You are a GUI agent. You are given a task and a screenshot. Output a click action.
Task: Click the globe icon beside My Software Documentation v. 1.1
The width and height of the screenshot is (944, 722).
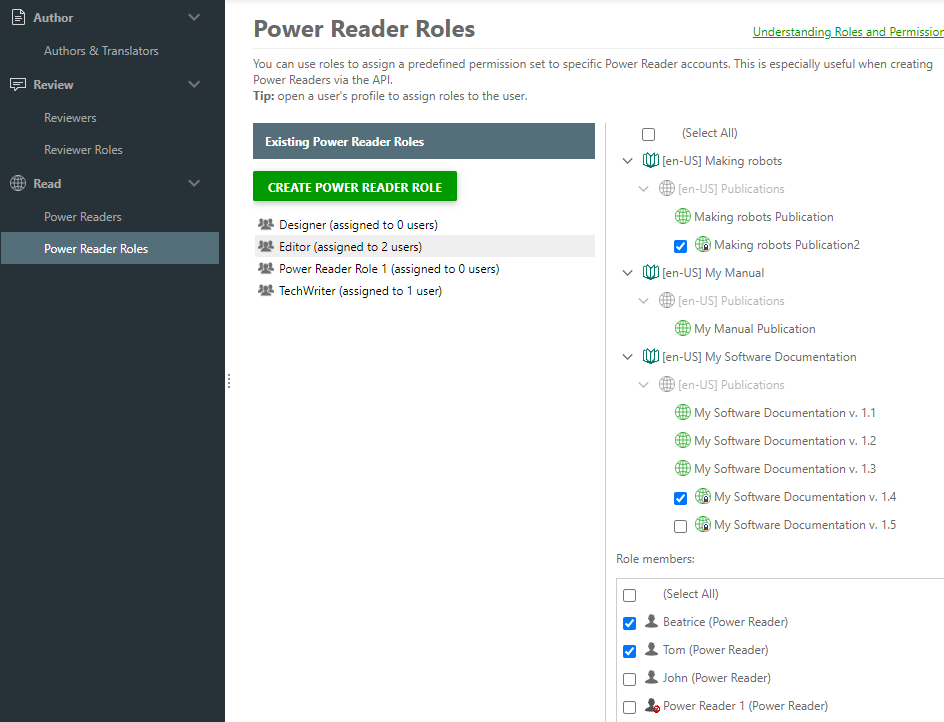(x=683, y=412)
